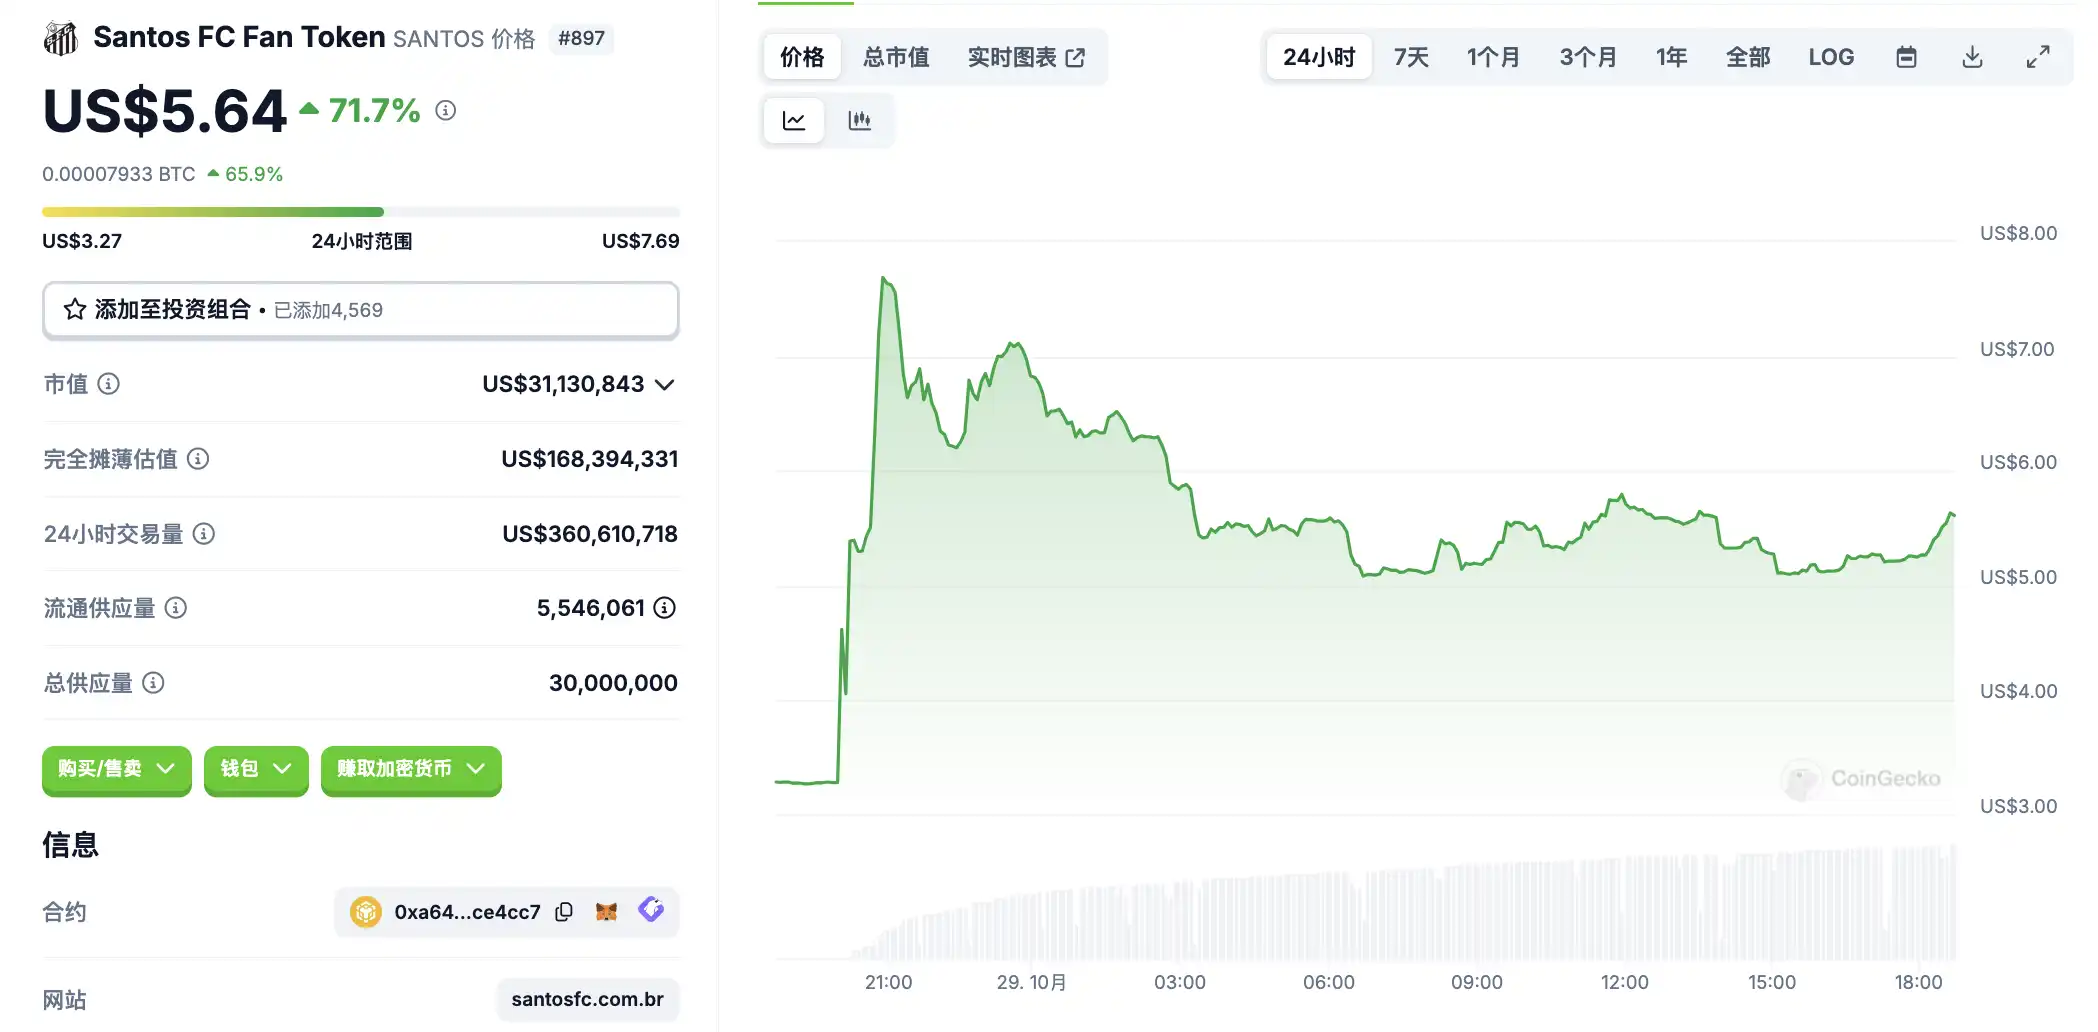2098x1032 pixels.
Task: Copy the contract address 0xa64...ce4cc7
Action: [564, 912]
